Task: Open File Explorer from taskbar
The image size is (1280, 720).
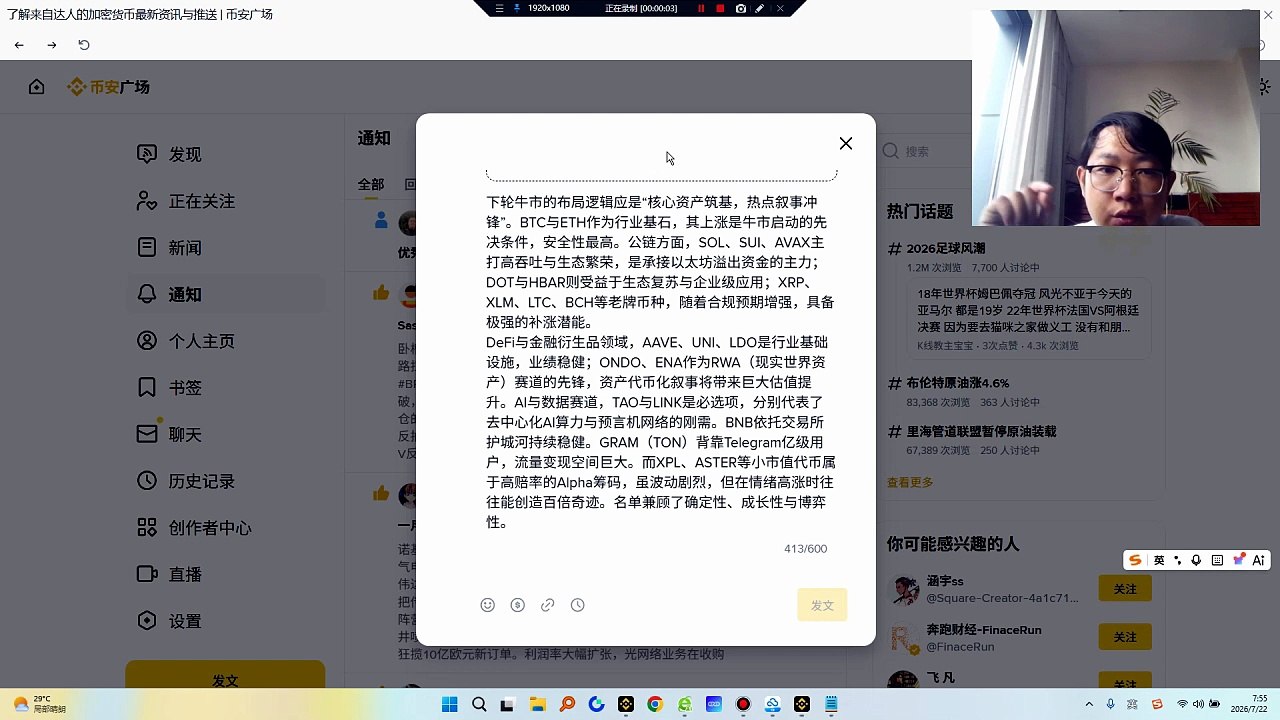Action: click(538, 704)
